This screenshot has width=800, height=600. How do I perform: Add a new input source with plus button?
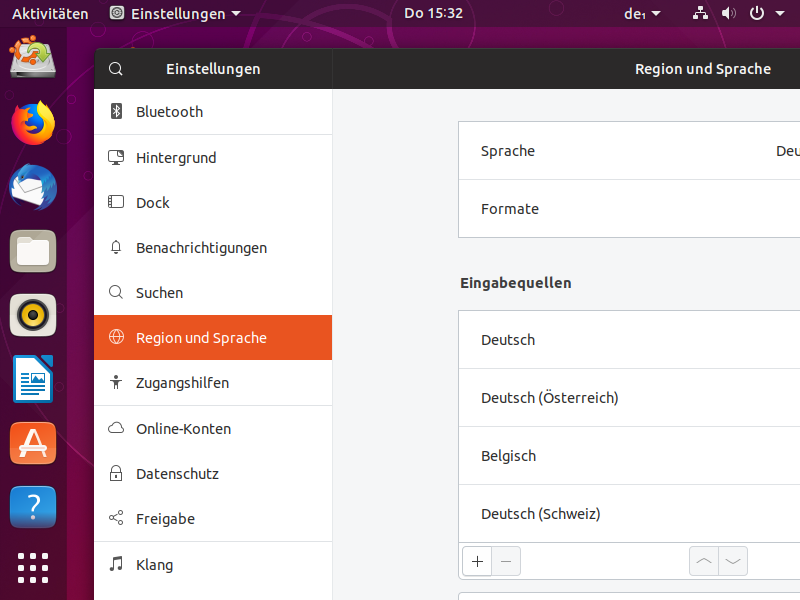pyautogui.click(x=477, y=561)
